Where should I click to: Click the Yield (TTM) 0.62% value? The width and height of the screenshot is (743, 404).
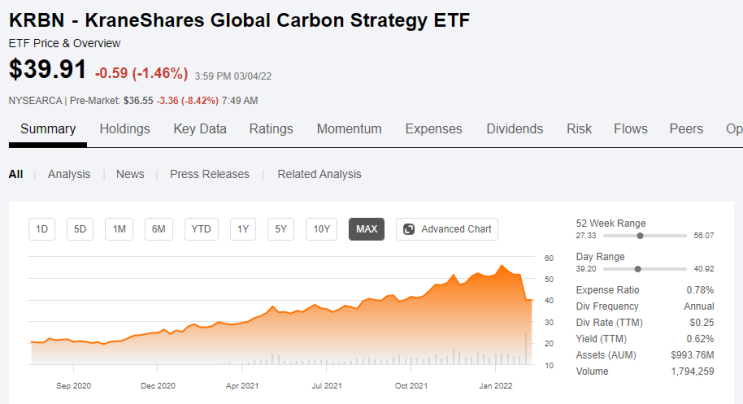(700, 339)
